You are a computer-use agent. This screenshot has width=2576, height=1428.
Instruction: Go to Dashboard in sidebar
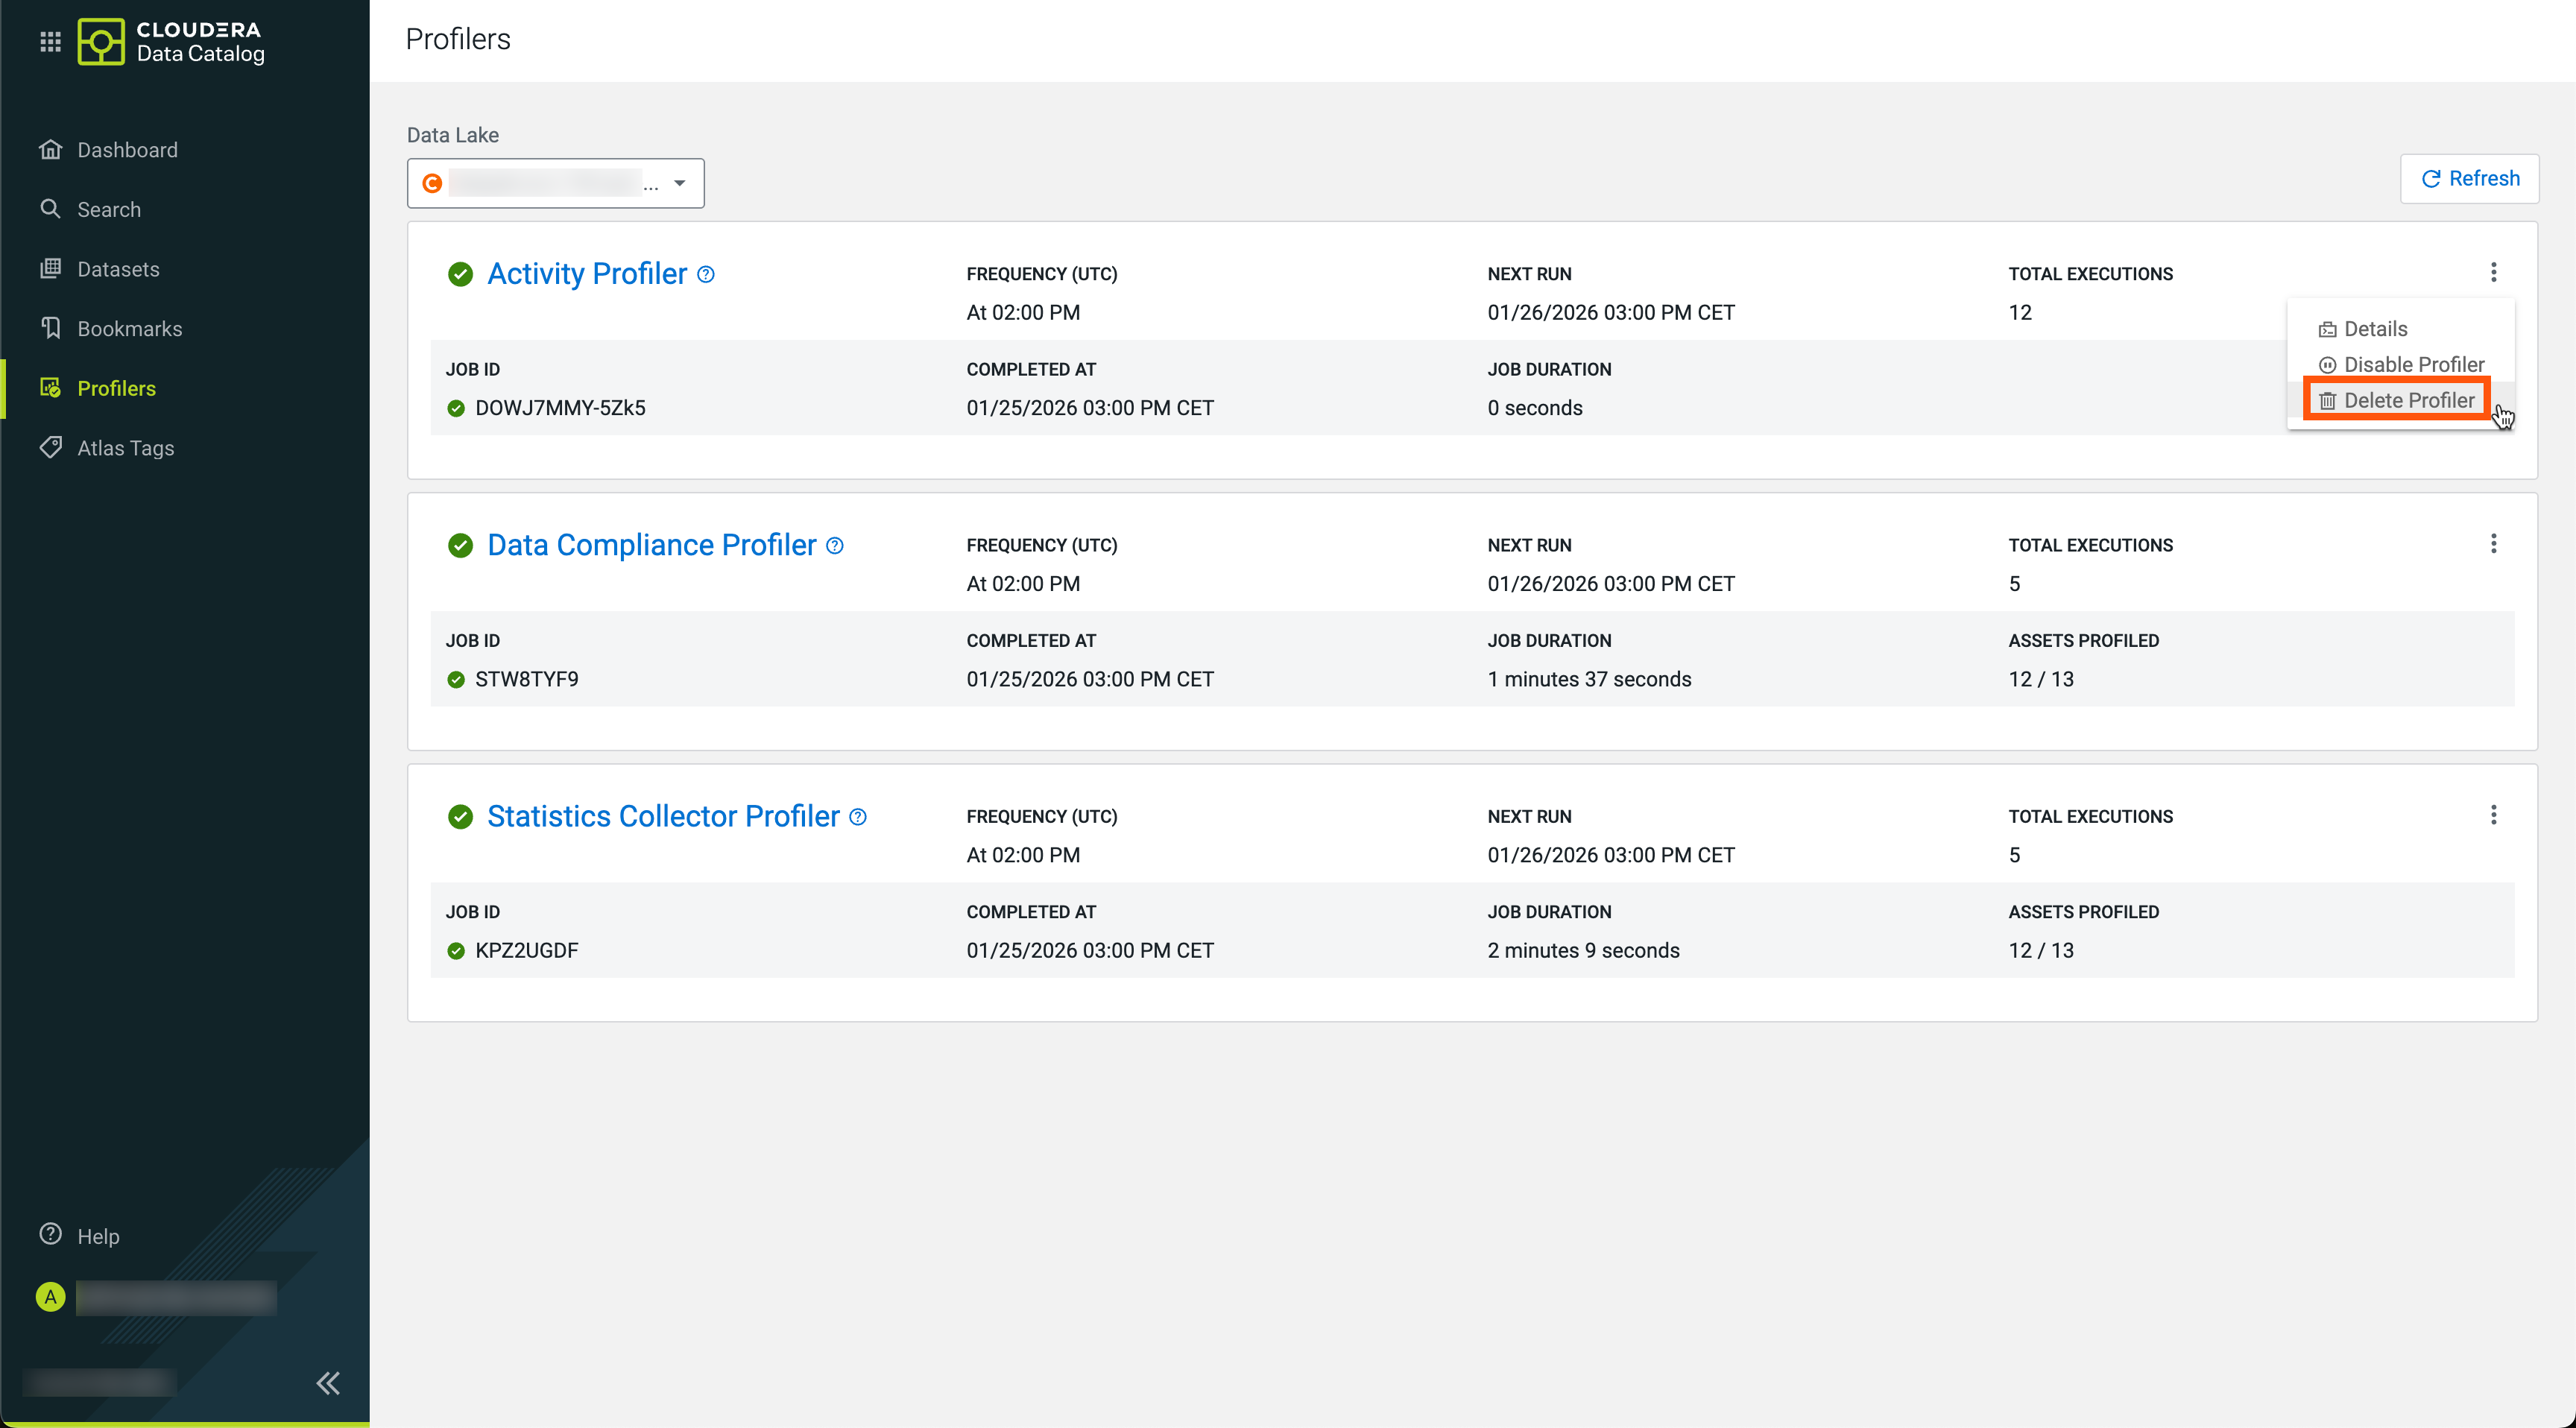tap(127, 150)
